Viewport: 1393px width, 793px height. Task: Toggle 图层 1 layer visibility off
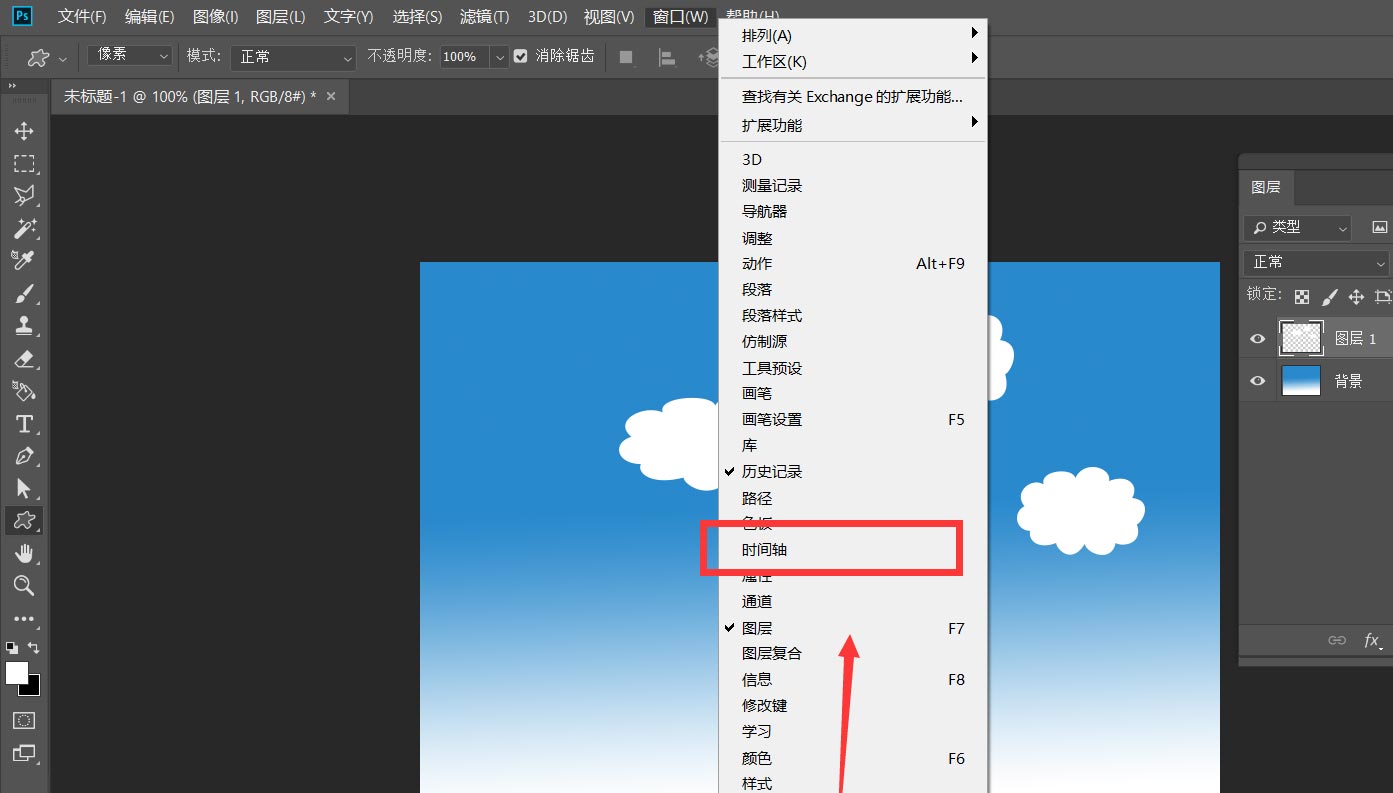tap(1257, 338)
